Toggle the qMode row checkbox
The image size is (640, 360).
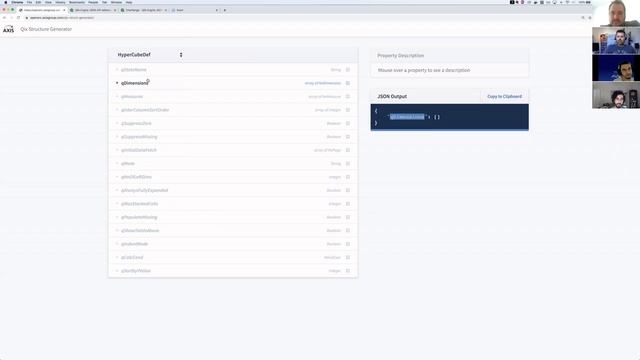pos(348,164)
